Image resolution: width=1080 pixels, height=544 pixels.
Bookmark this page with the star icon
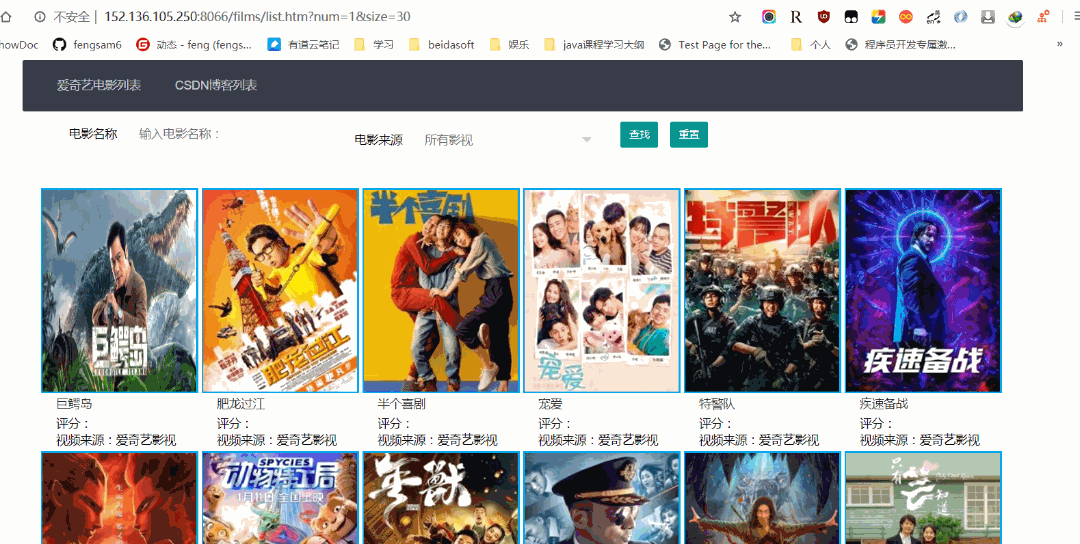tap(735, 17)
